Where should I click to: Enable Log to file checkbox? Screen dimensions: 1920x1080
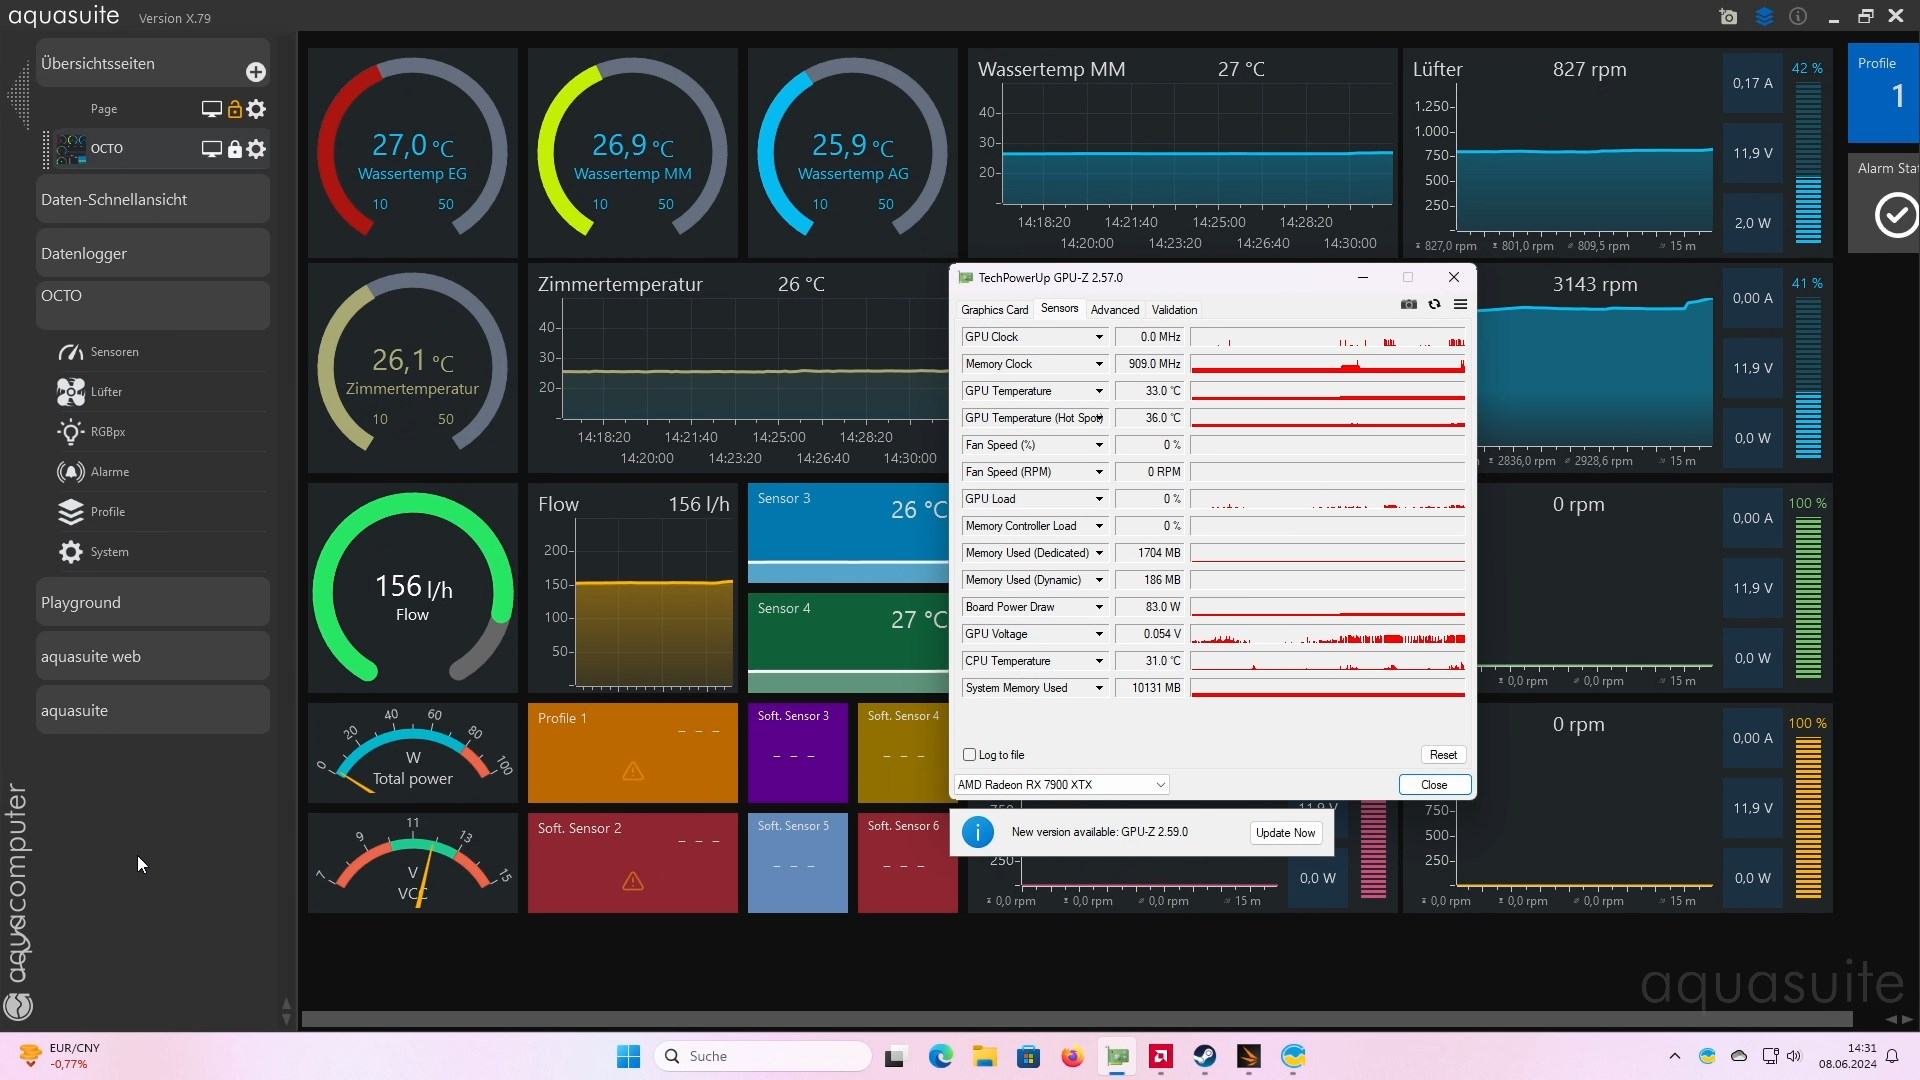click(x=969, y=755)
